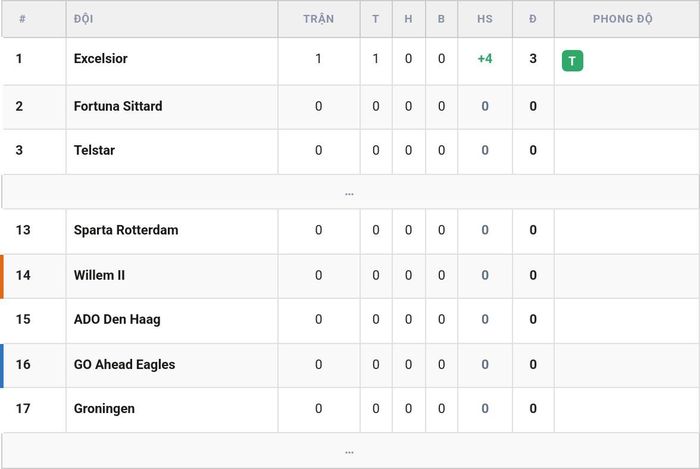
Task: Click the Đ points column header
Action: 533,19
